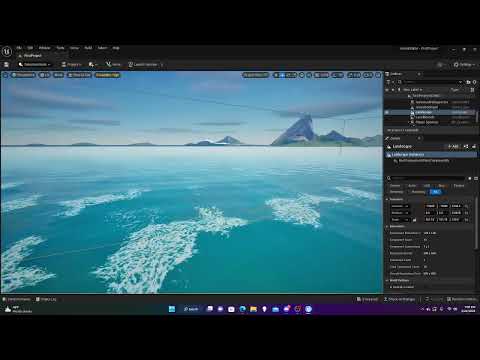Toggle the grid snap setting in viewport
This screenshot has height=360, width=480.
tap(321, 75)
